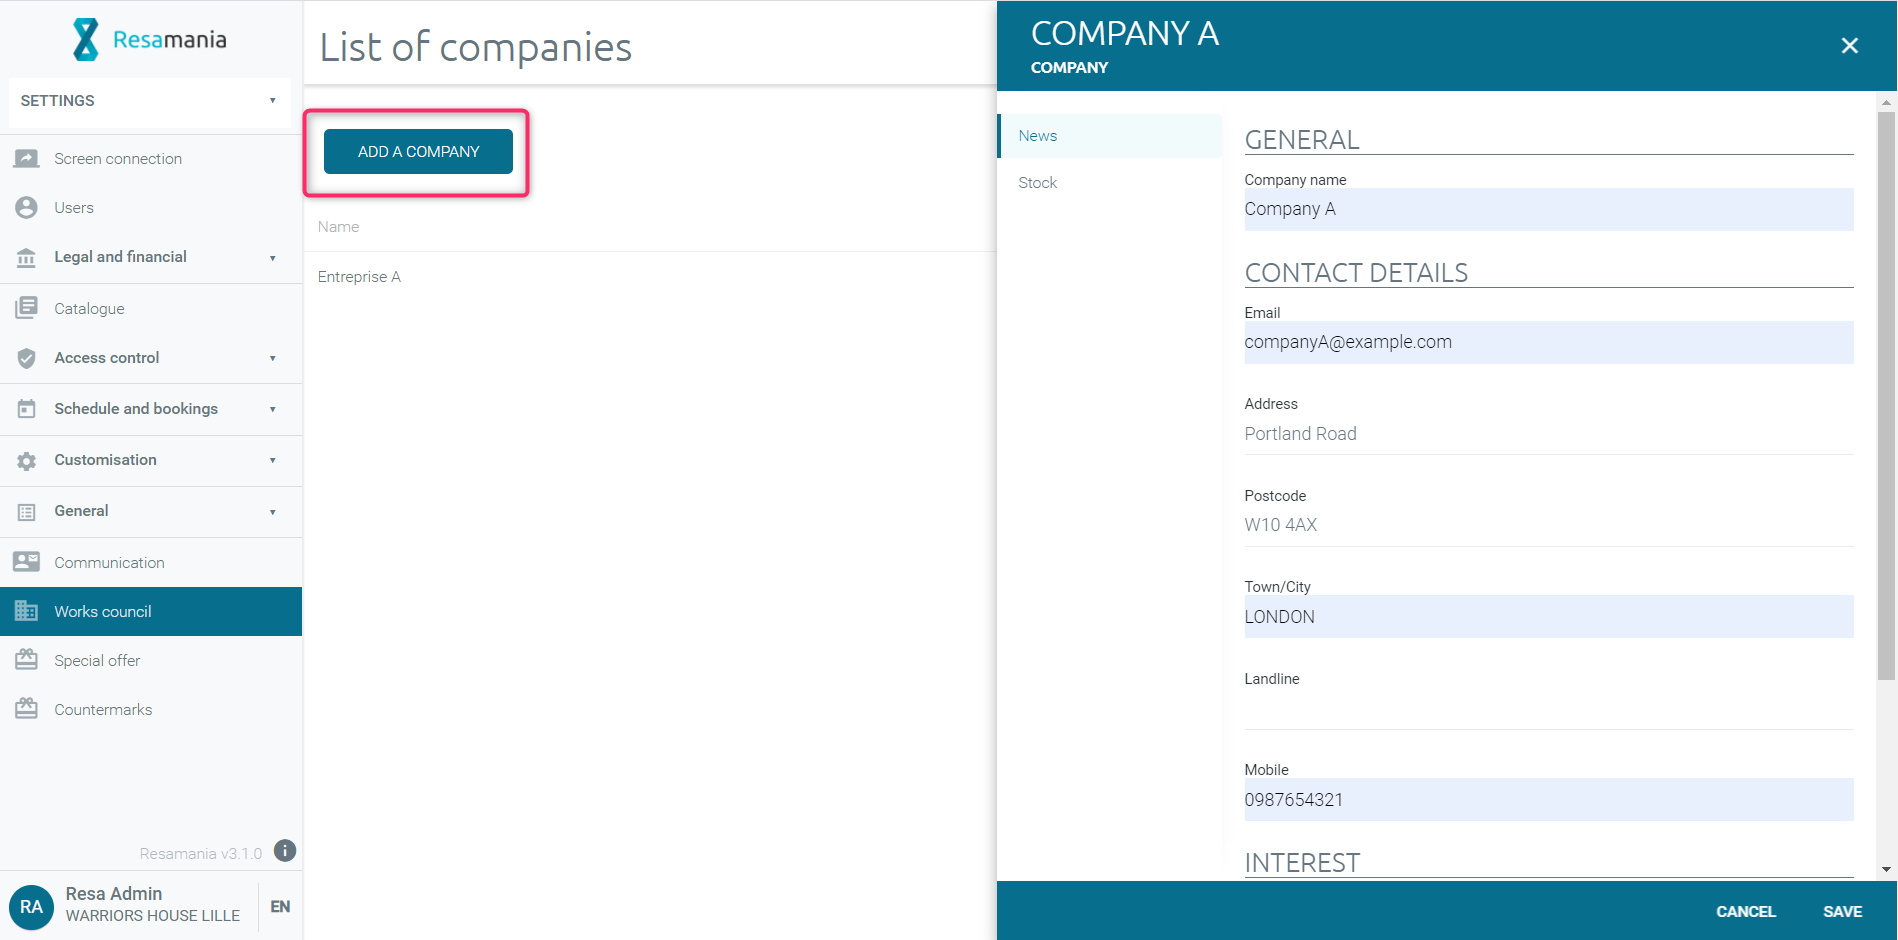Click the version info icon
The image size is (1898, 940).
285,851
